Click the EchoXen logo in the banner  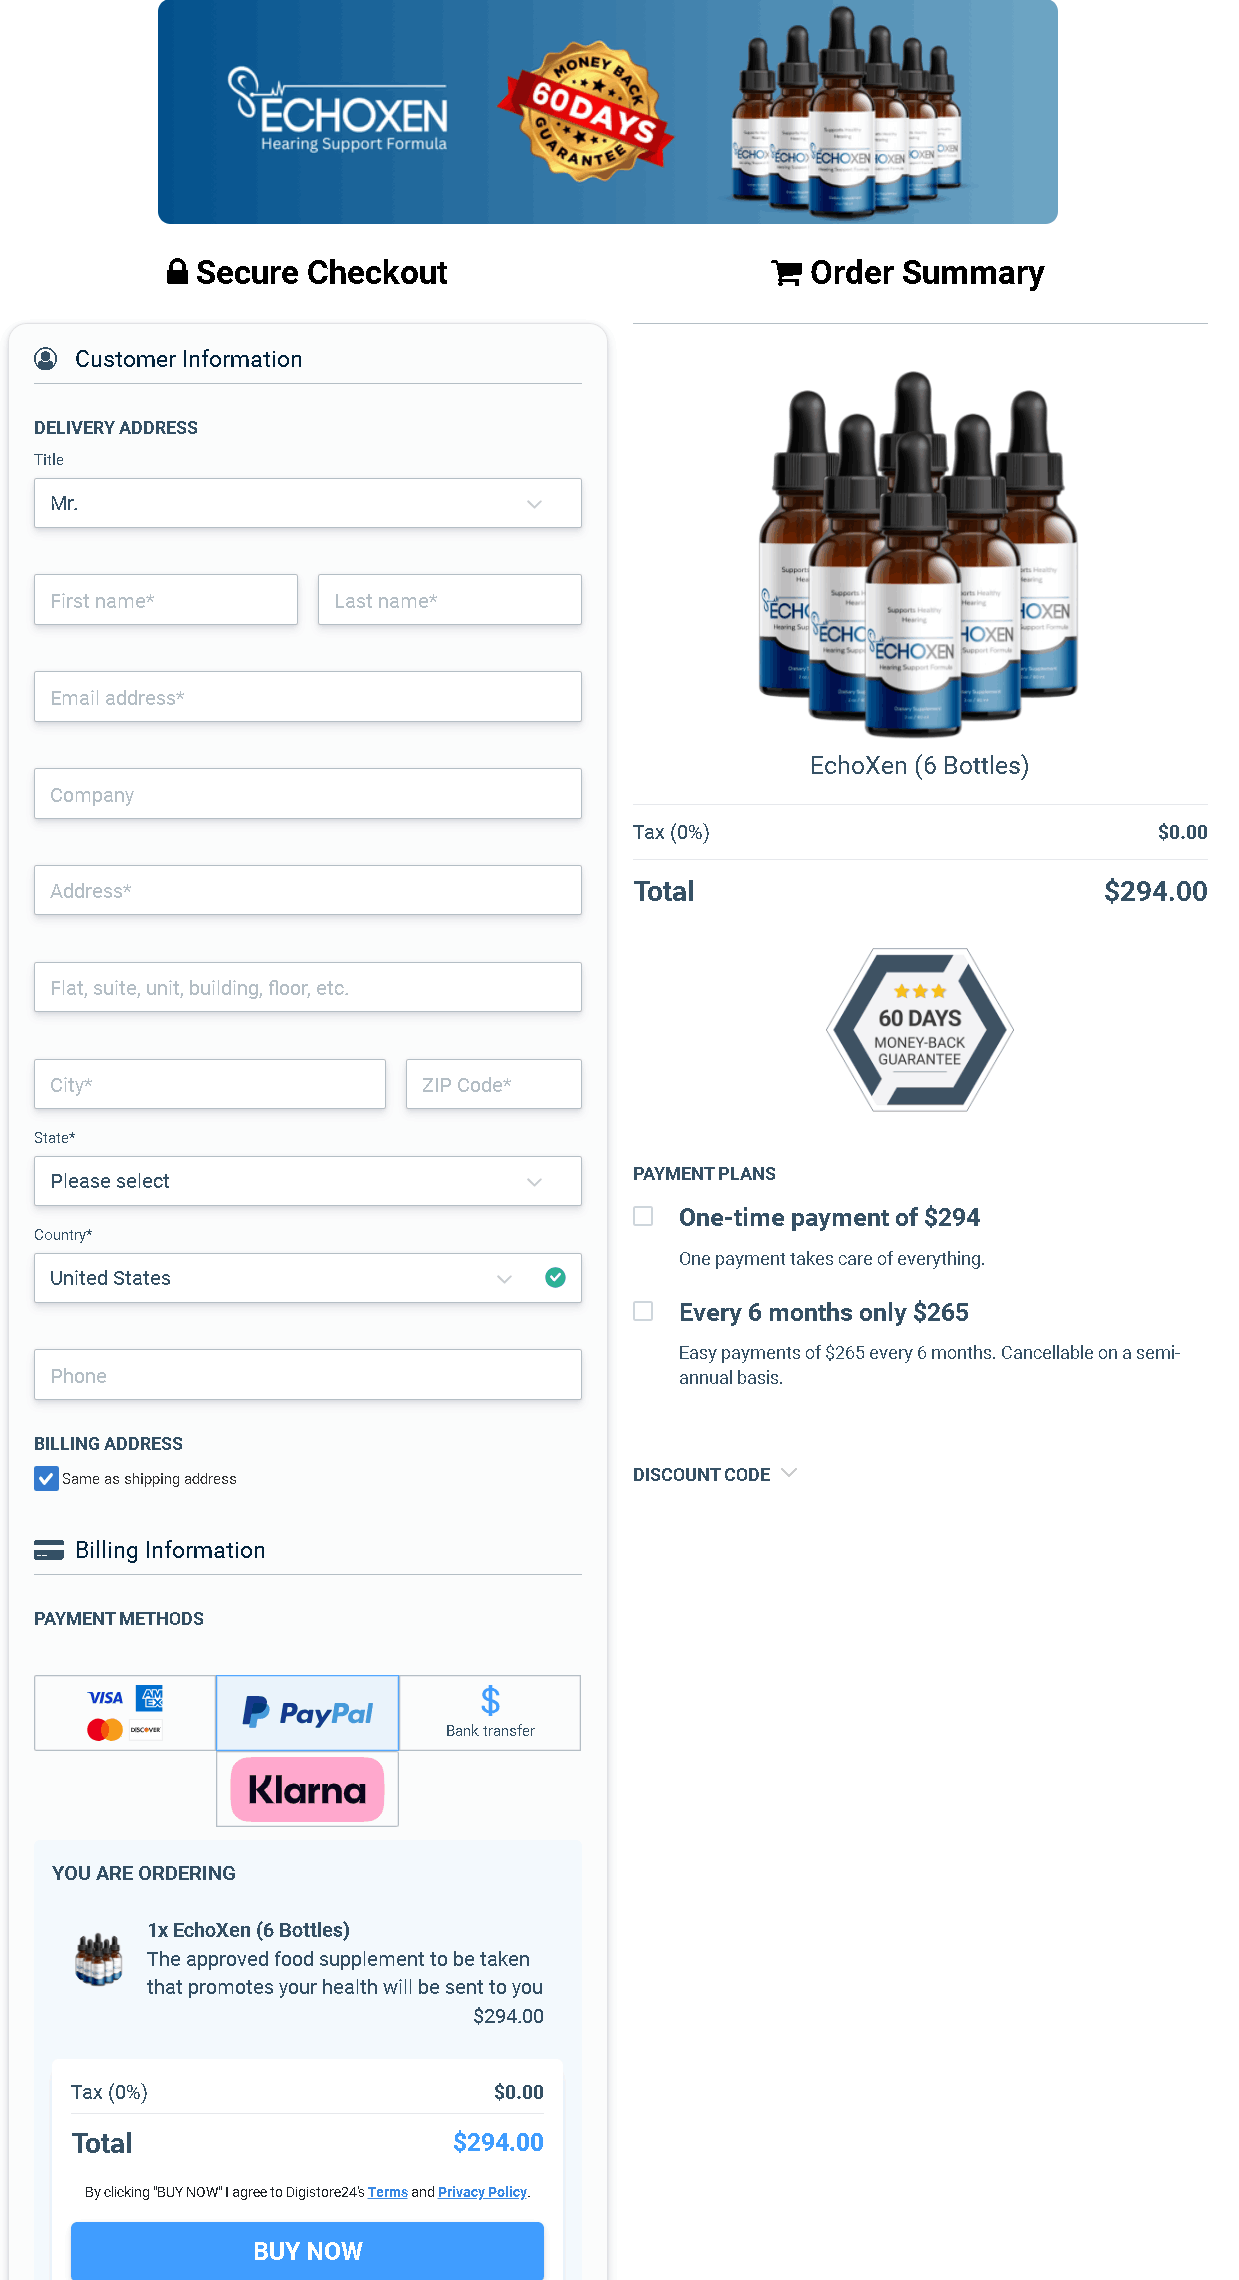338,110
